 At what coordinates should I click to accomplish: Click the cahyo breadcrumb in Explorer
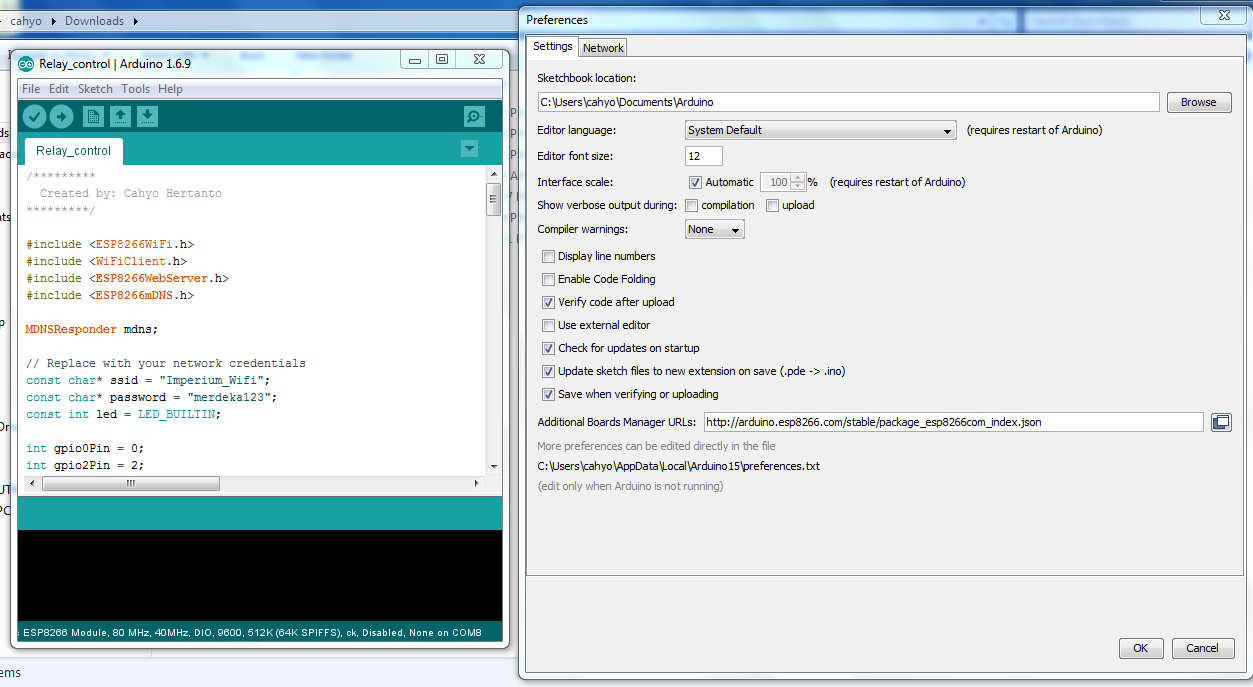point(26,21)
